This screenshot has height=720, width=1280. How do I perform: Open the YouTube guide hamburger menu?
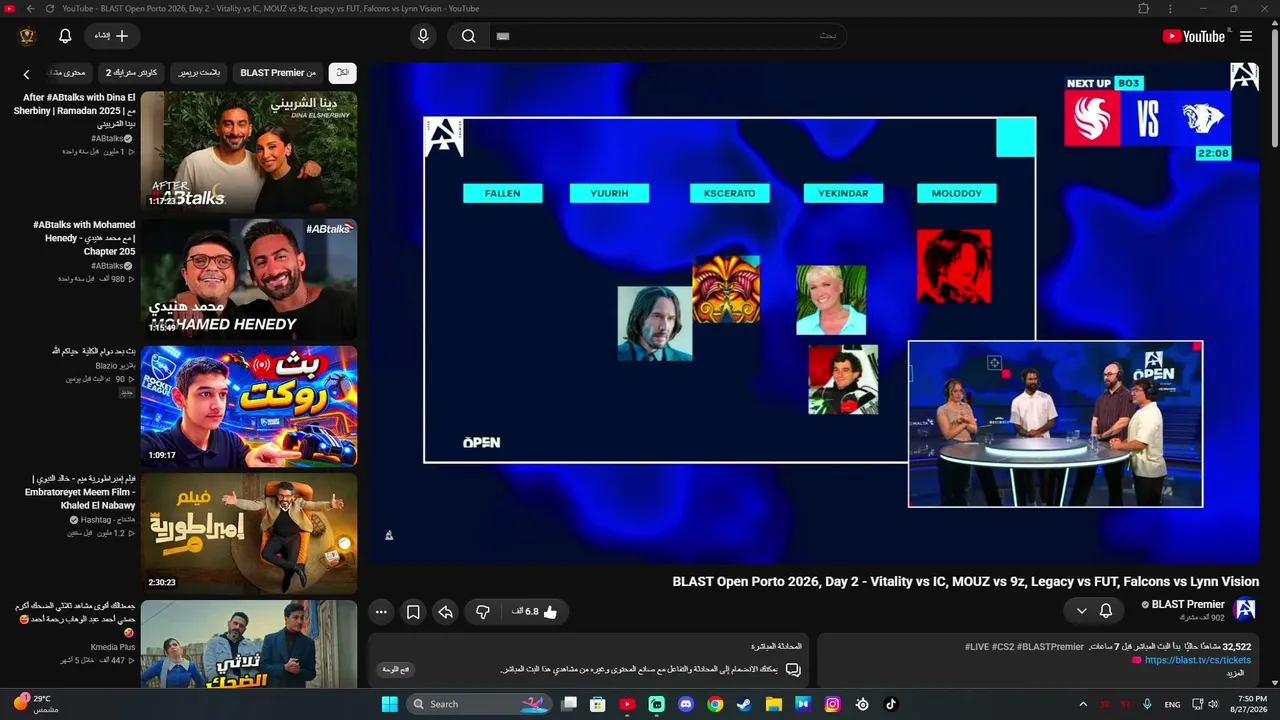click(1246, 36)
